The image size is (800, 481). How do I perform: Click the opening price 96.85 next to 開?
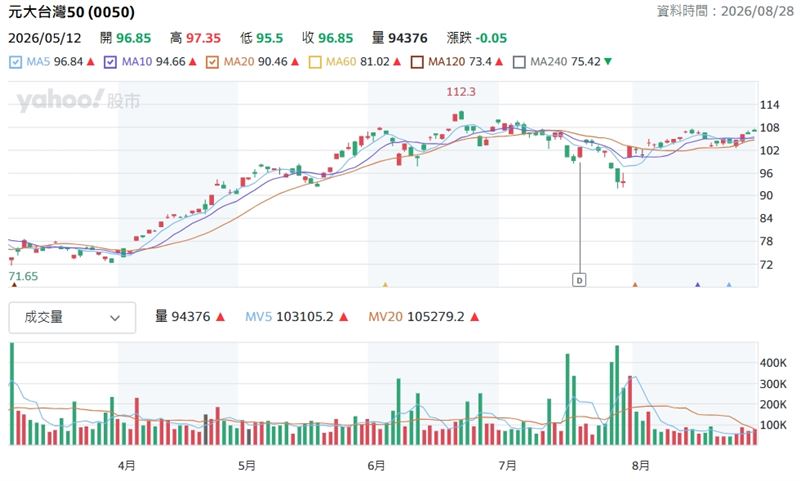tap(134, 38)
